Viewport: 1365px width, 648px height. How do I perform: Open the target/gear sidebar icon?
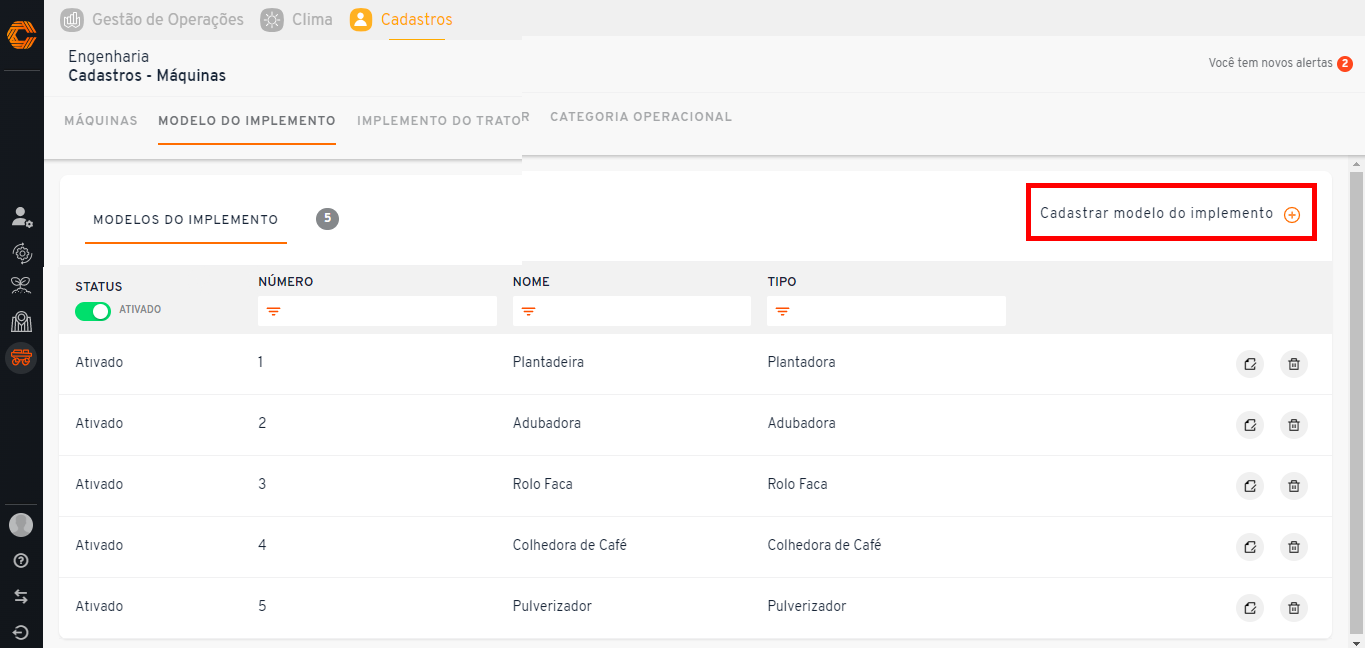coord(21,252)
